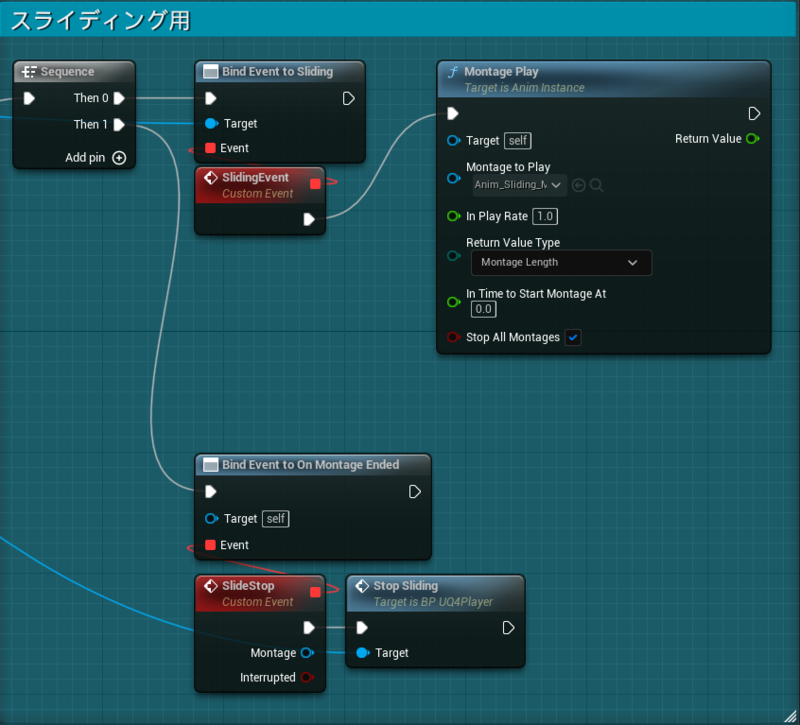The width and height of the screenshot is (800, 725).
Task: Click the In Play Rate pin
Action: [454, 216]
